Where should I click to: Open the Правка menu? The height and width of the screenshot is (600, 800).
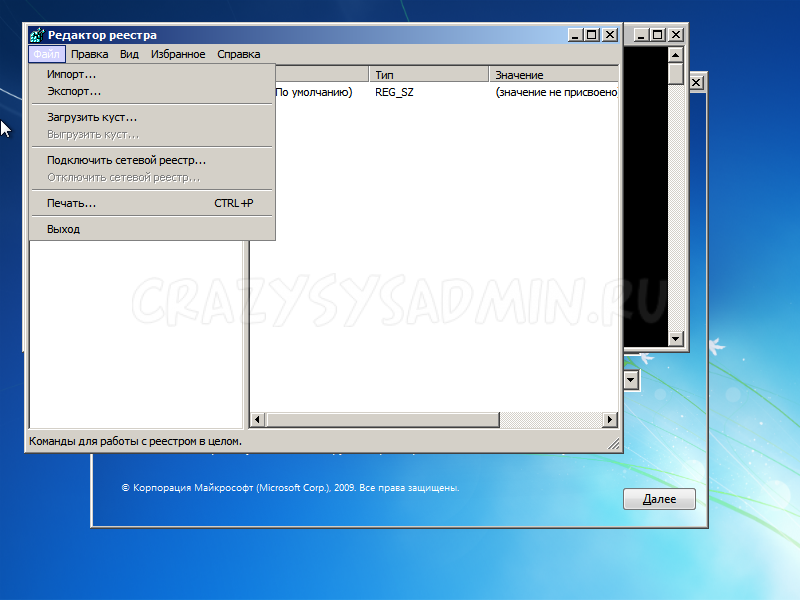click(90, 54)
